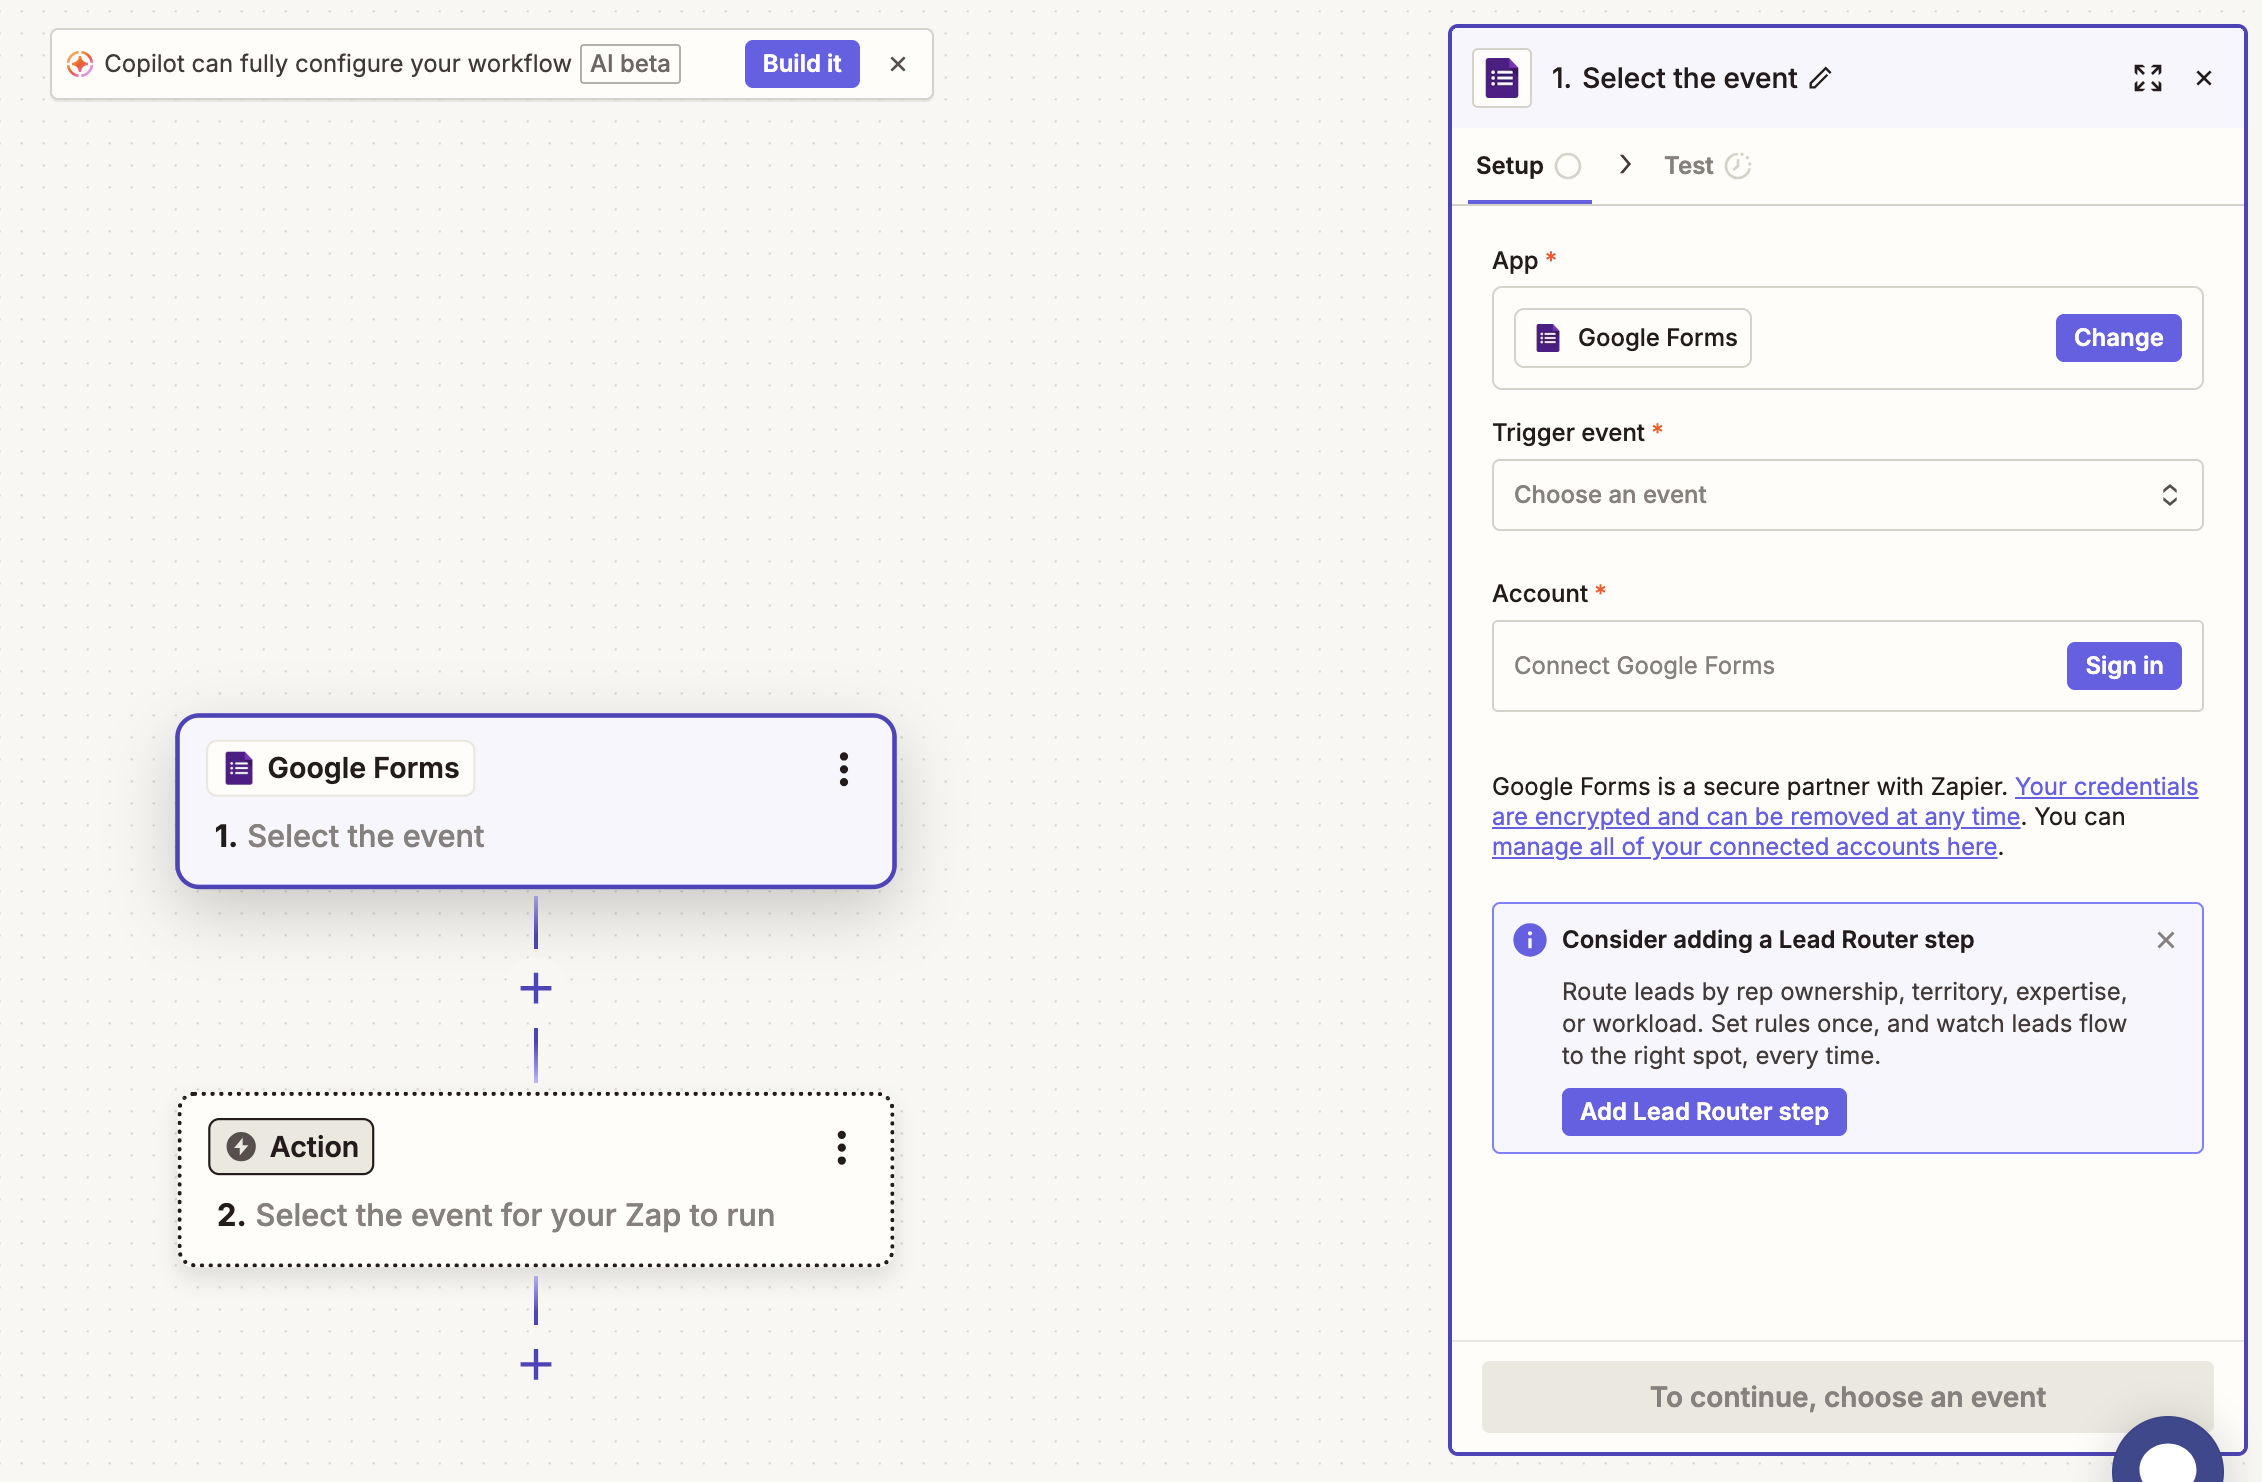
Task: Open the Trigger event dropdown
Action: coord(1846,495)
